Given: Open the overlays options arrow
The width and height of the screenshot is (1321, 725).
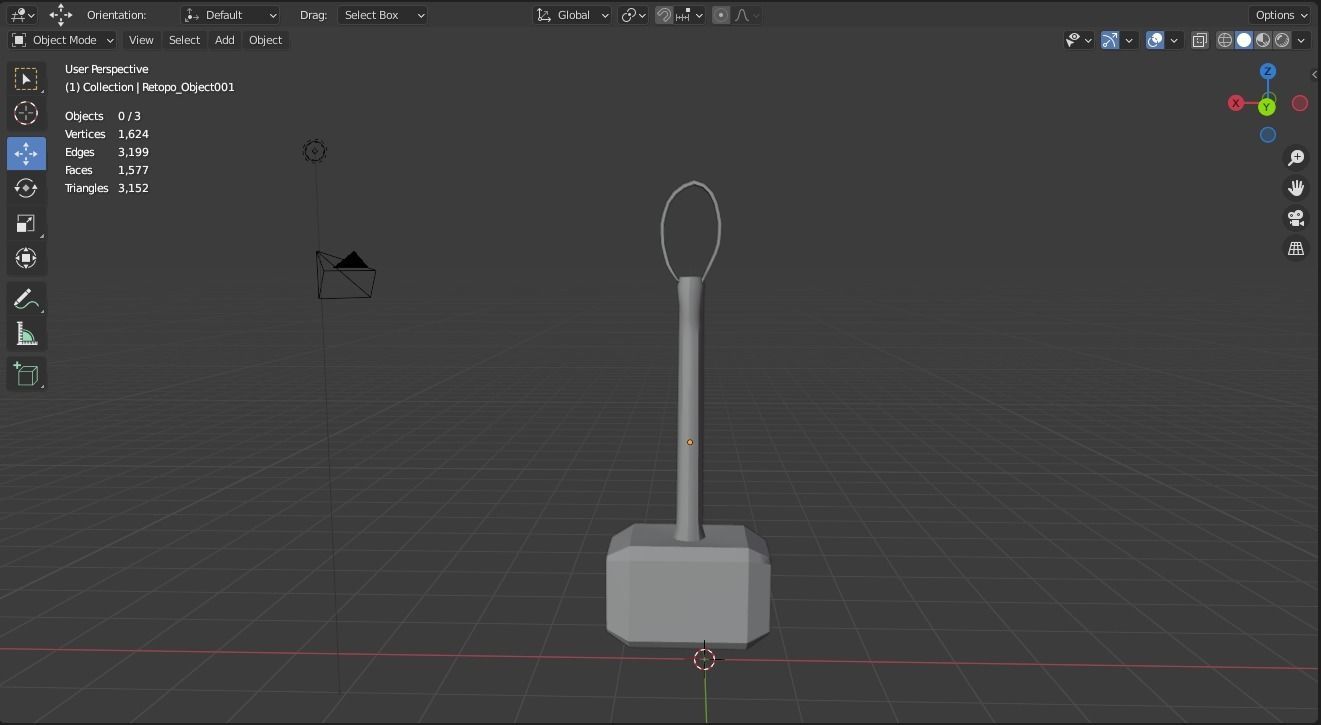Looking at the screenshot, I should 1174,40.
